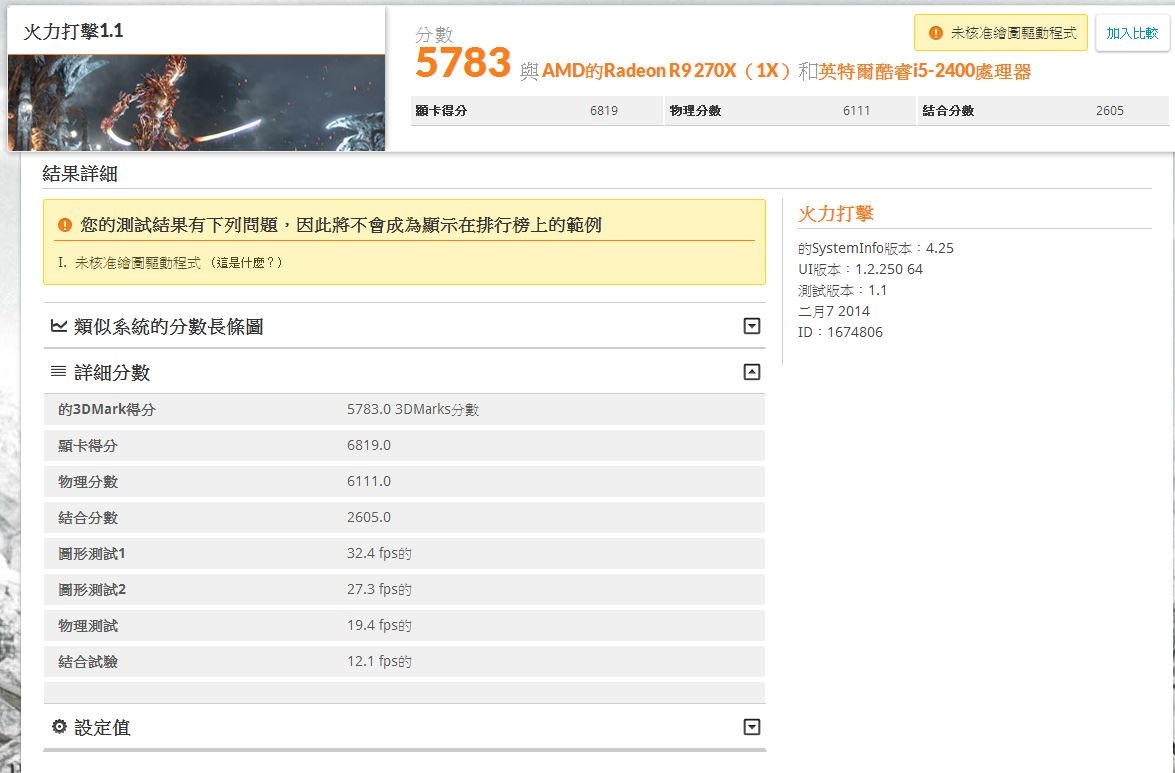The width and height of the screenshot is (1175, 773).
Task: Click the list icon beside 詳細分數
Action: pos(58,372)
